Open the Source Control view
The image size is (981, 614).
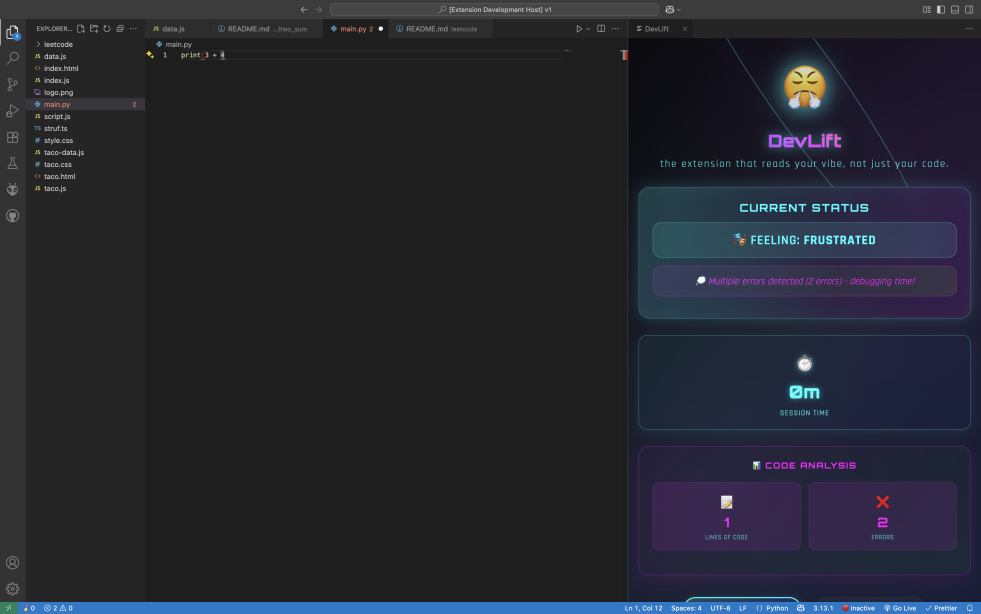(13, 84)
